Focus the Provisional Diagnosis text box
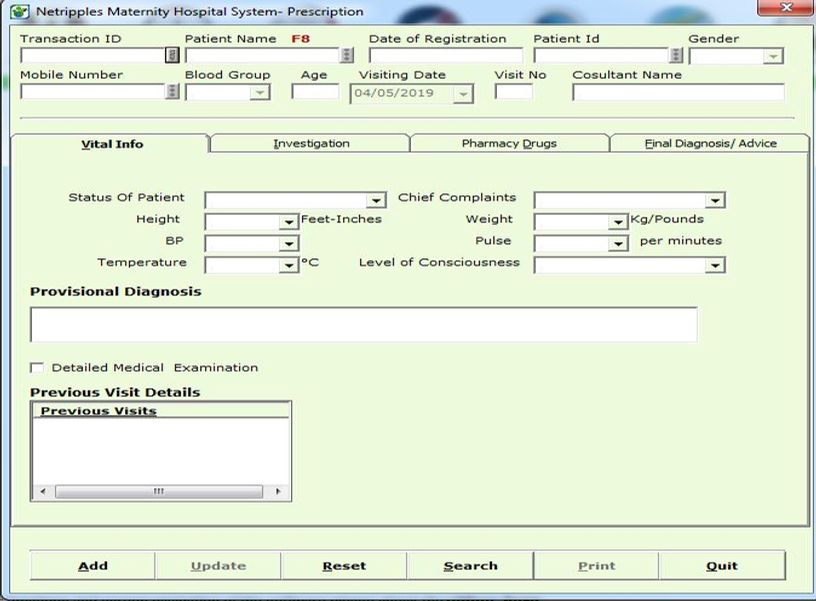Screen dimensions: 816x601 [x=364, y=325]
